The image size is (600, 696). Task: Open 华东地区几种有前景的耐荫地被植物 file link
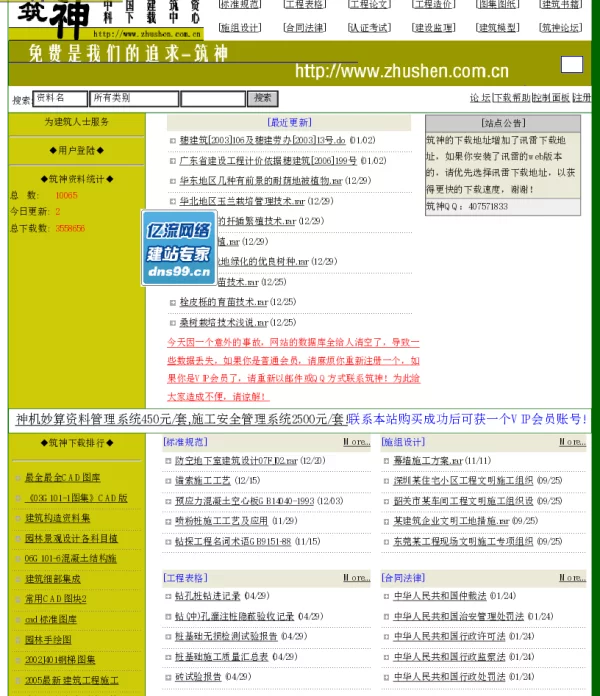pos(261,181)
